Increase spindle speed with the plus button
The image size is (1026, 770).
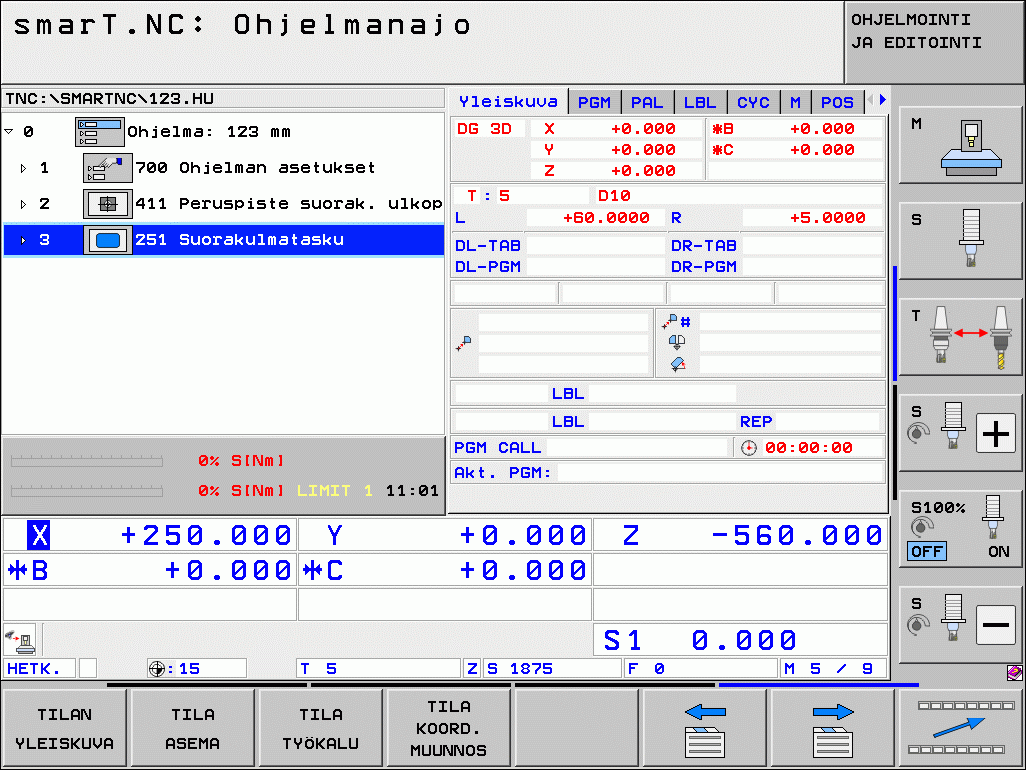point(995,433)
